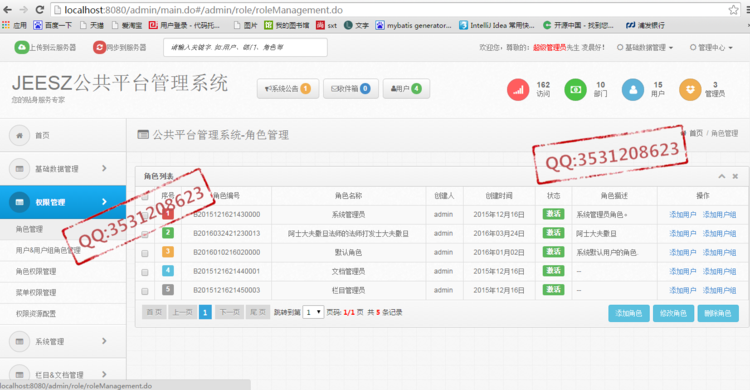Click the green cloud upload icon

coord(22,47)
